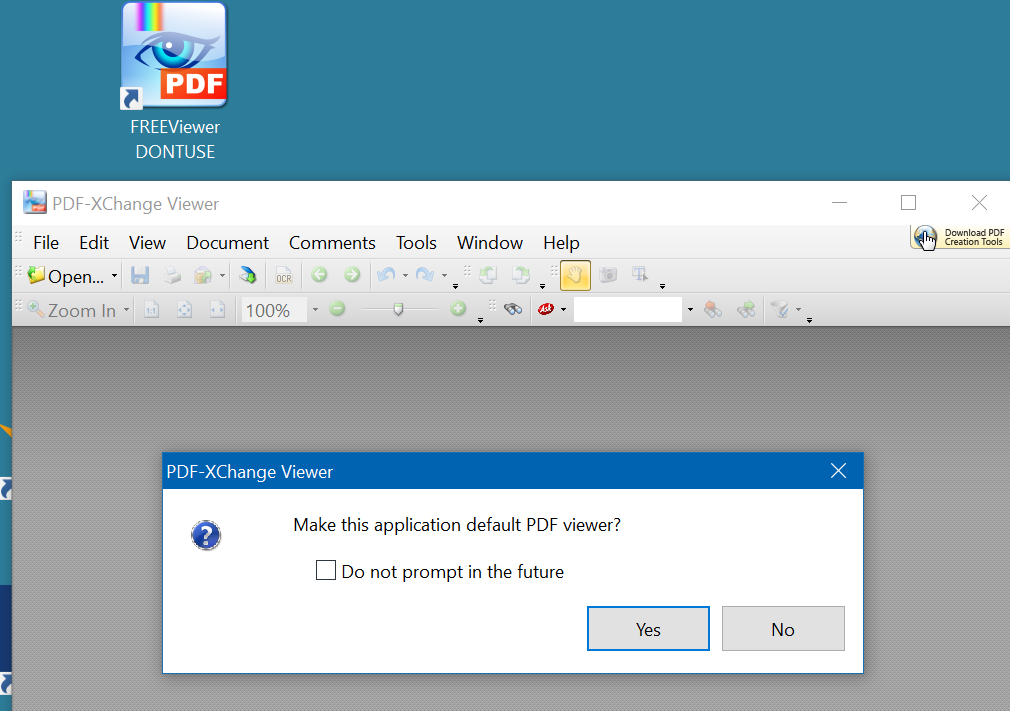Open the zoom percentage dropdown
Screen dimensions: 1010x711
(x=315, y=310)
